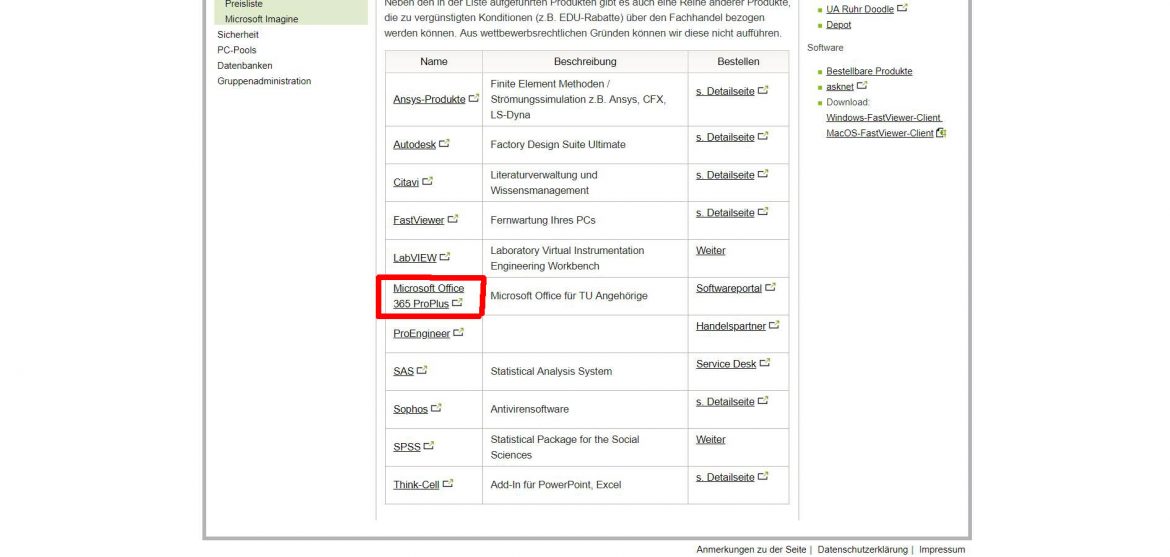
Task: Open Sicherheit in the left navigation
Action: pyautogui.click(x=238, y=34)
